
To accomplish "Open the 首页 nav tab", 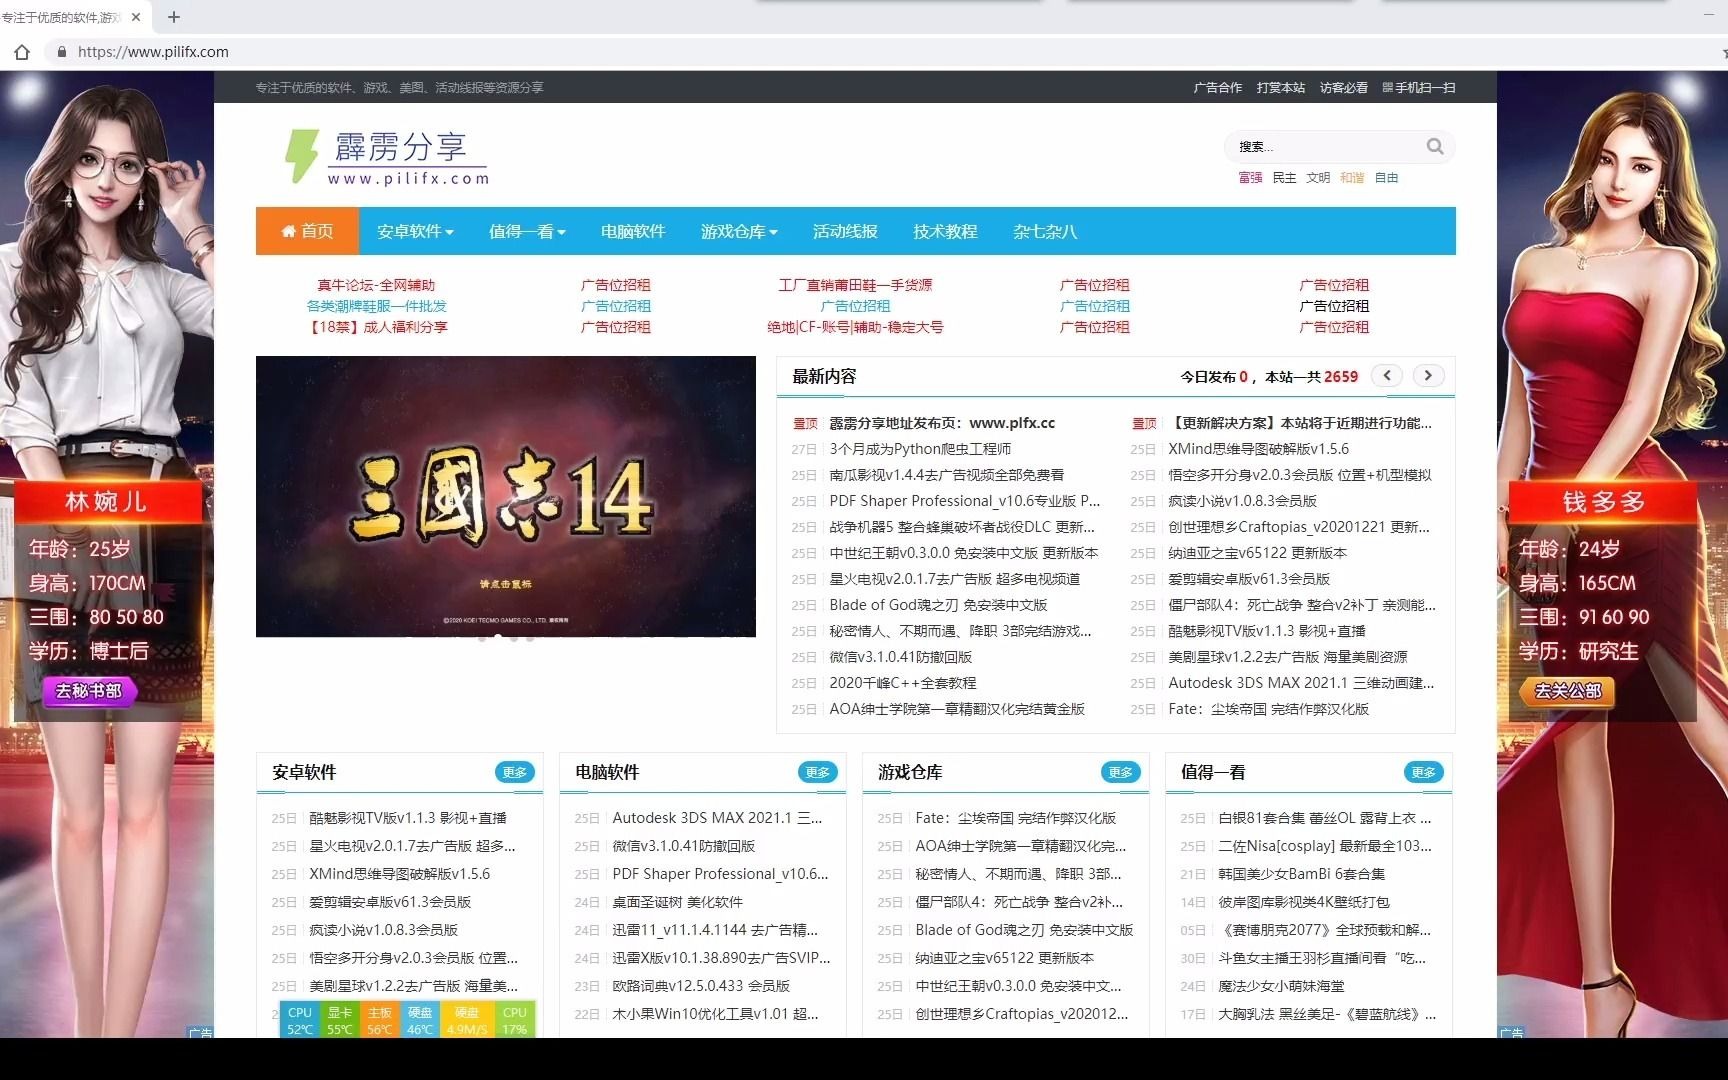I will pos(308,231).
